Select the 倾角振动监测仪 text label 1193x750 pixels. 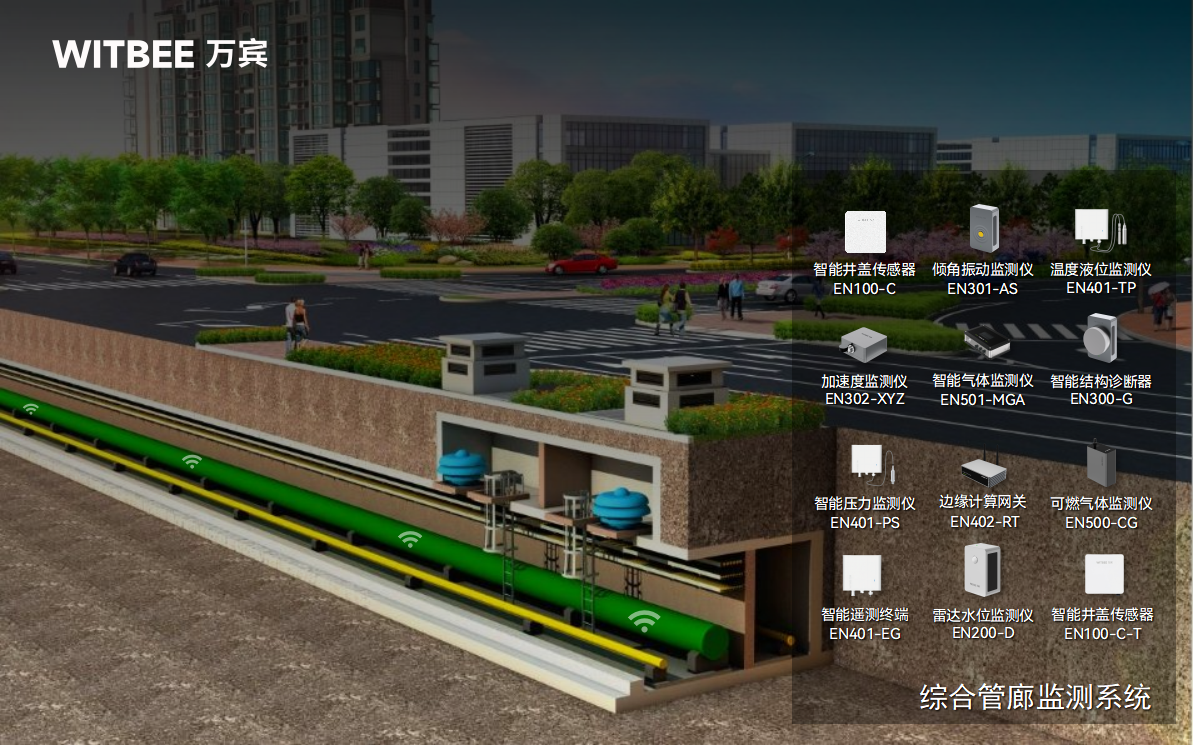tap(982, 270)
